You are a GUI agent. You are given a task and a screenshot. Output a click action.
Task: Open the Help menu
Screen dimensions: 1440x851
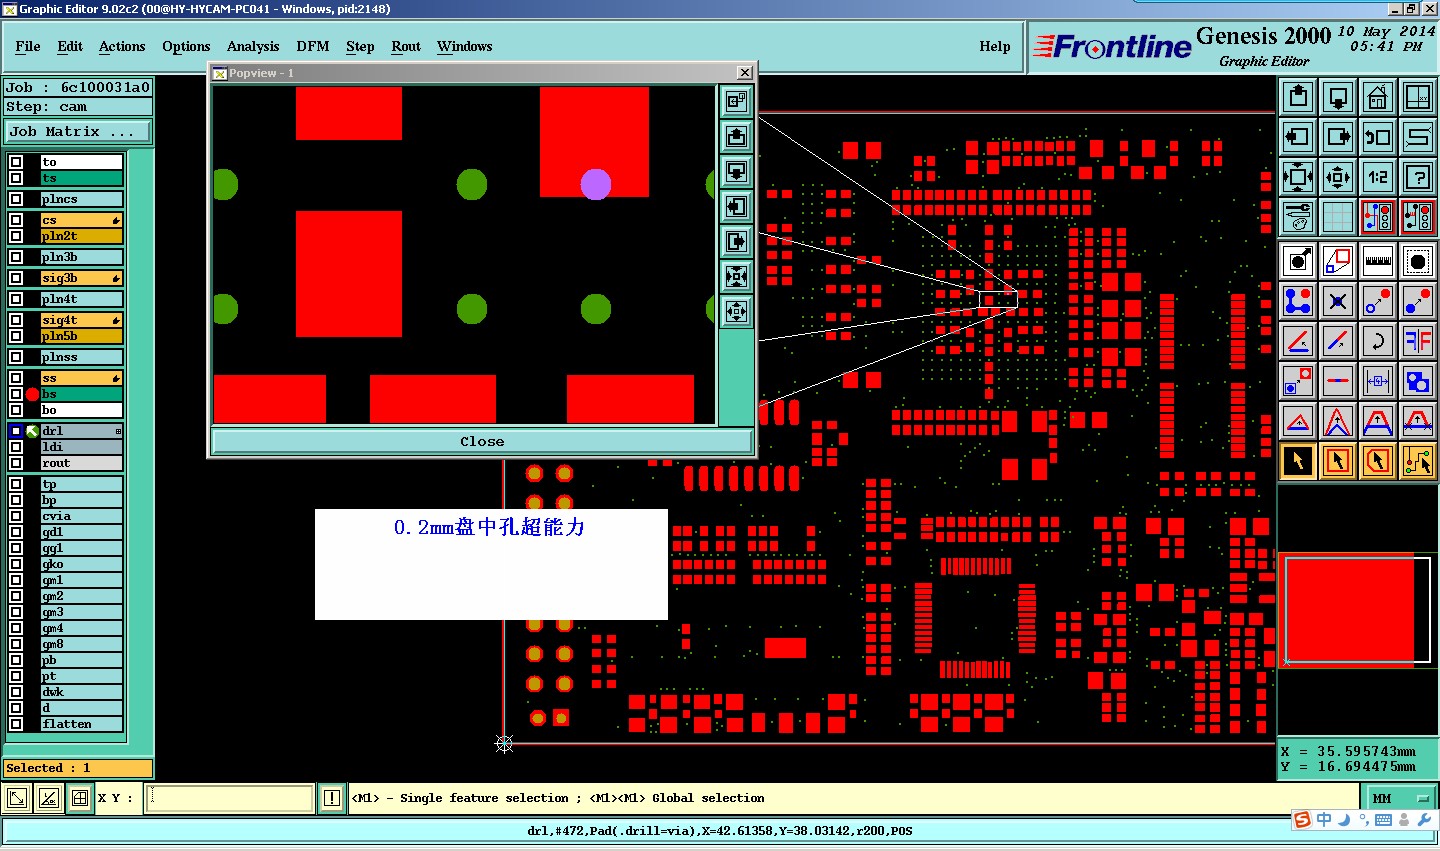(x=995, y=46)
